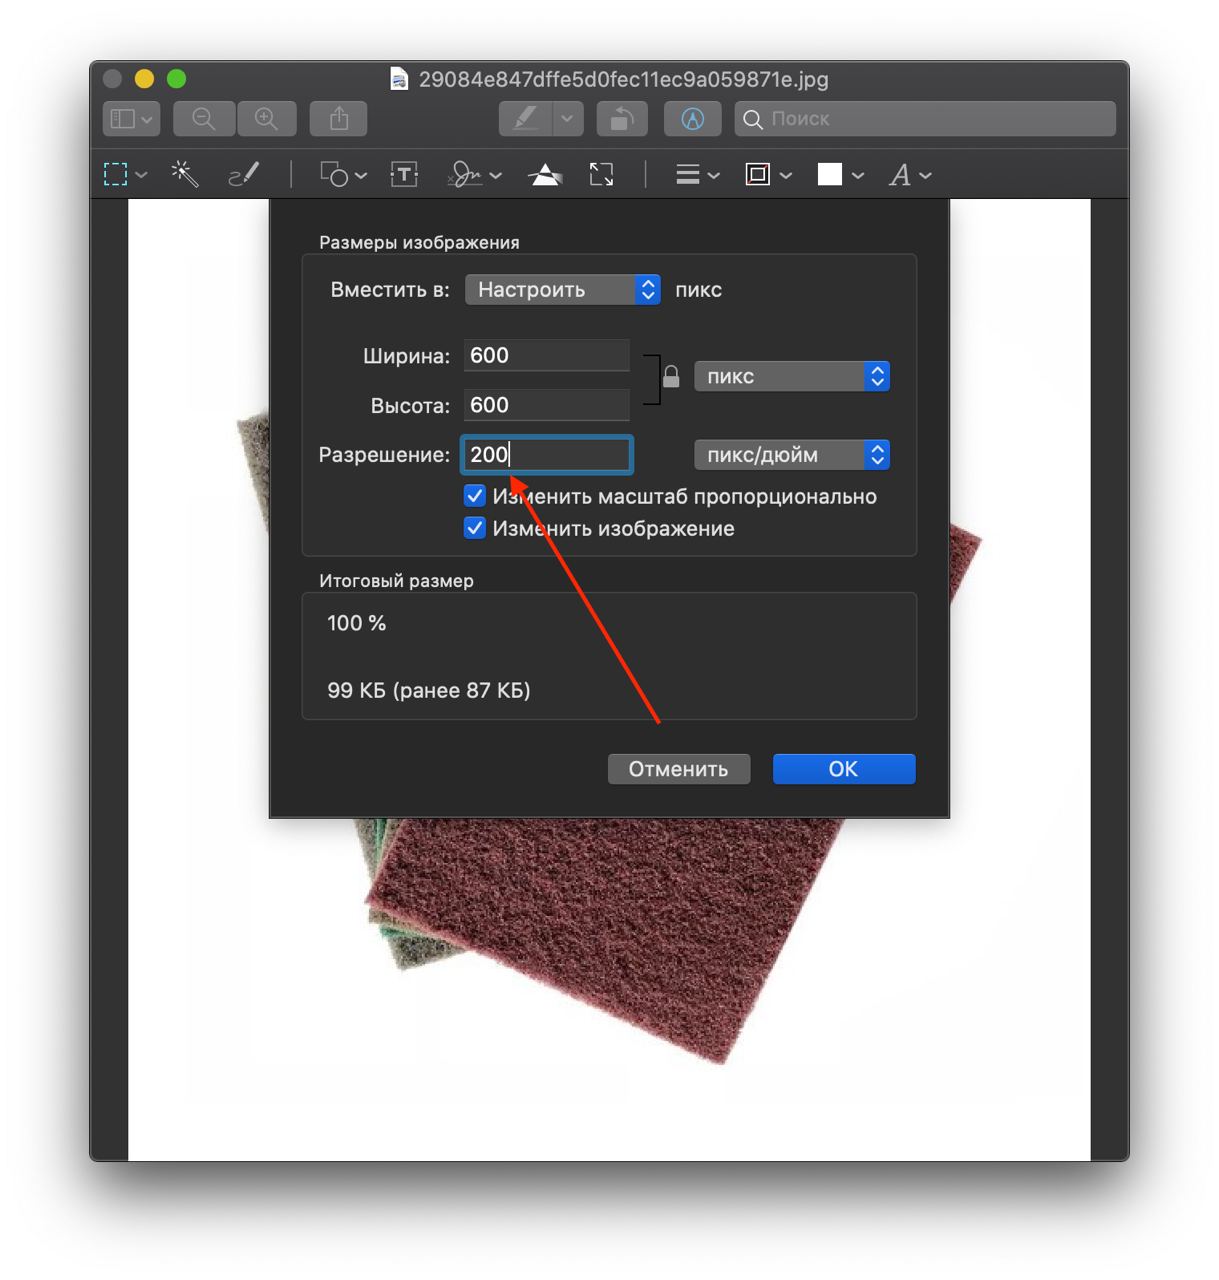Insert a Text box annotation

click(x=404, y=174)
